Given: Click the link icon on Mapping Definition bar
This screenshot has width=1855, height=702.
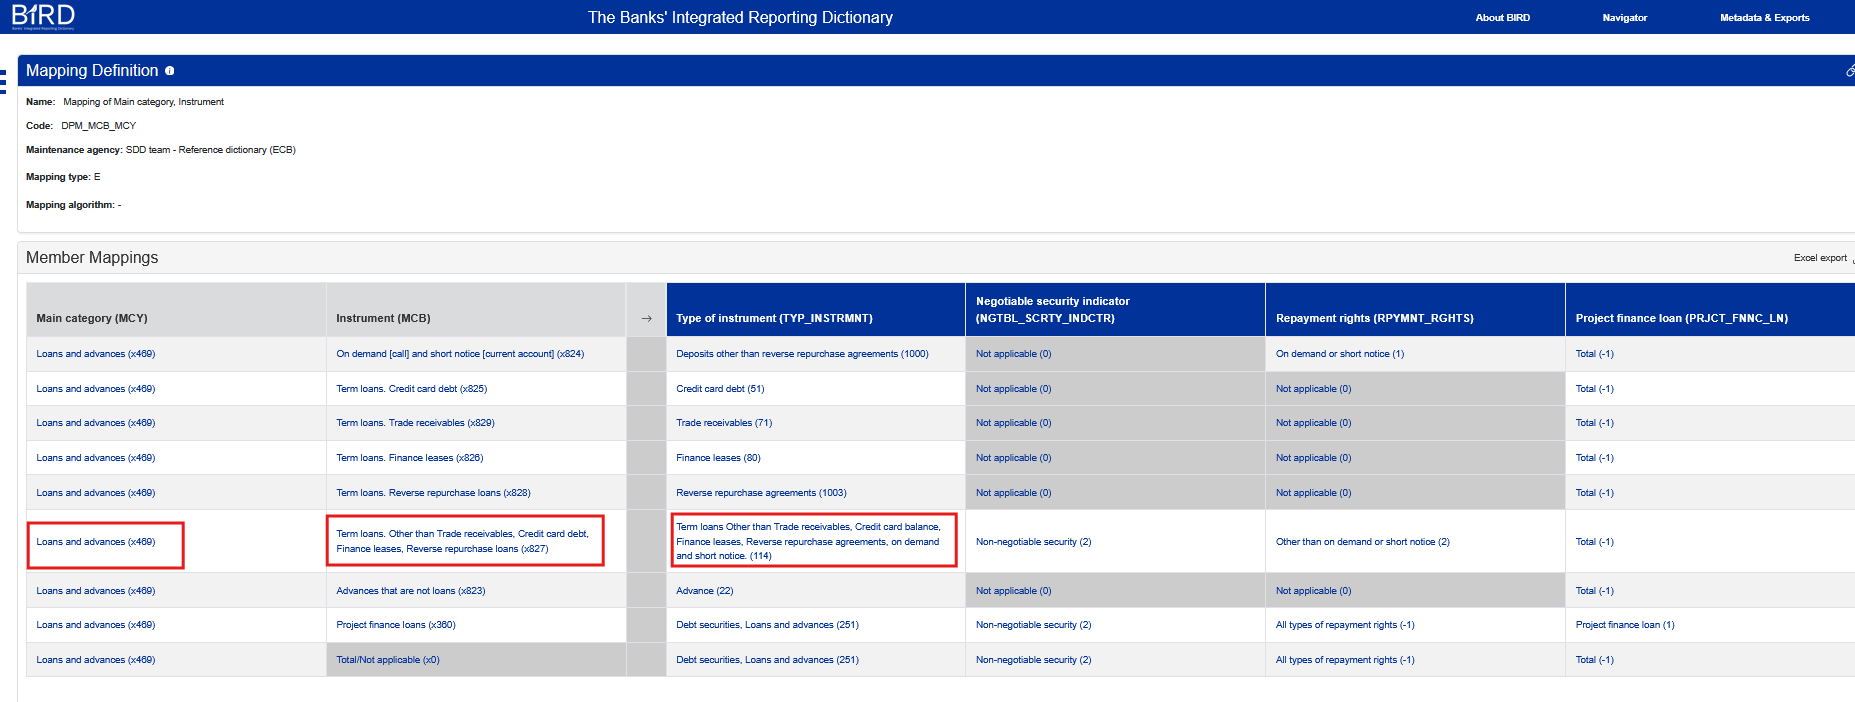Looking at the screenshot, I should point(1850,71).
